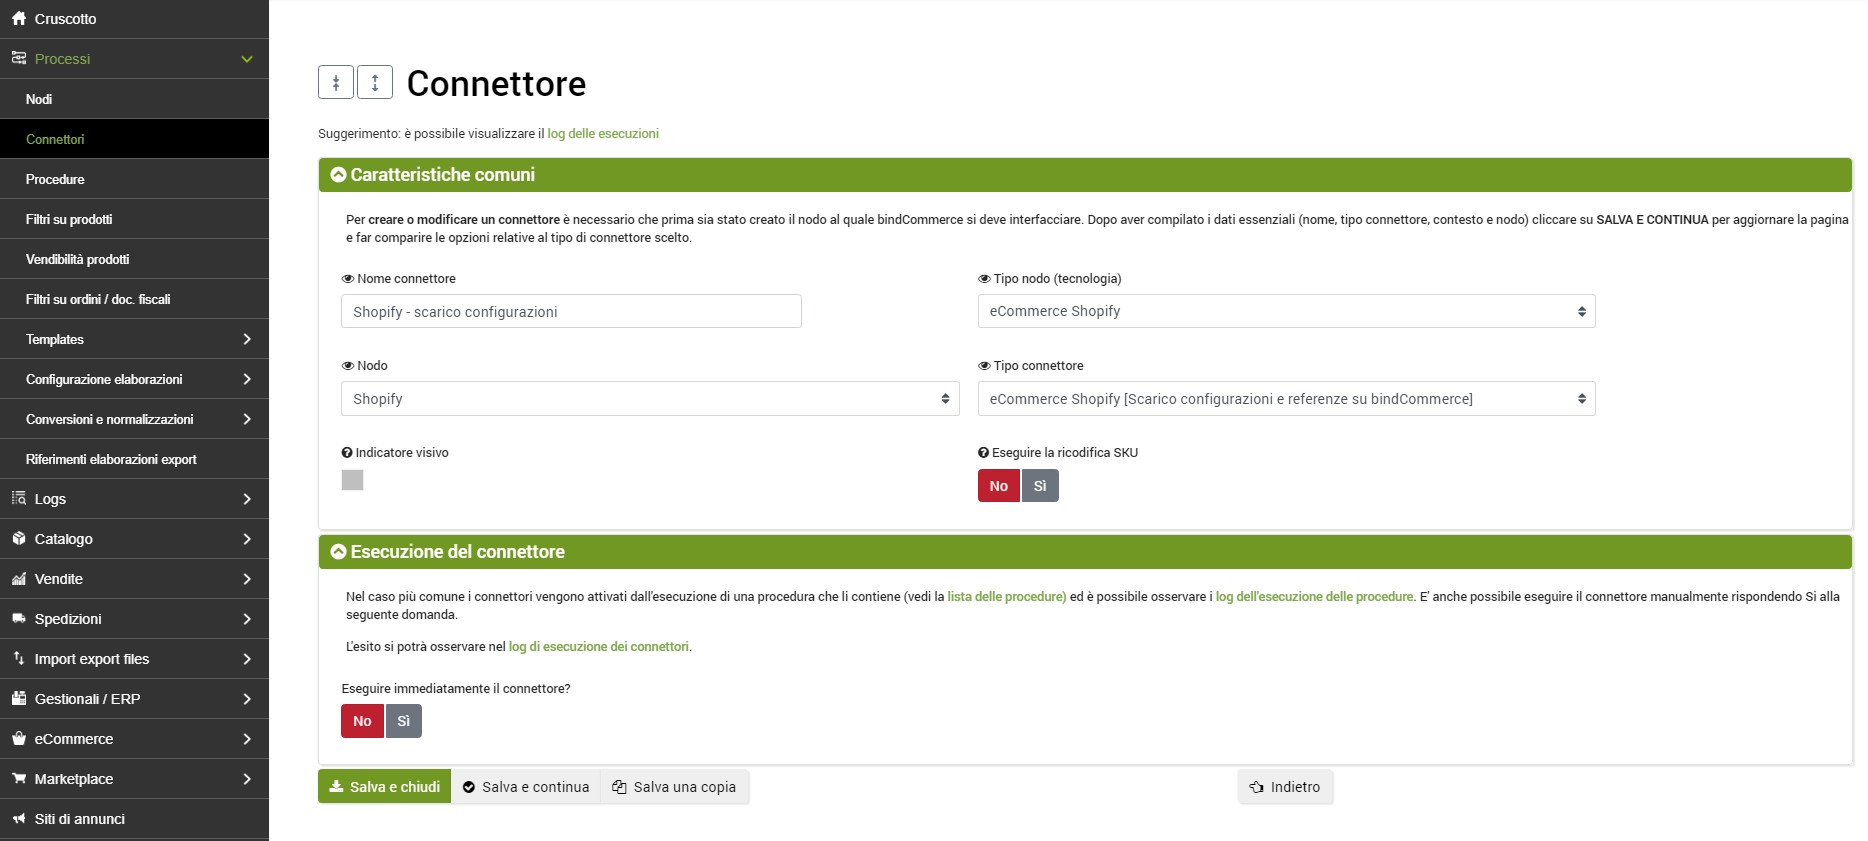The image size is (1868, 841).
Task: Click the expand-all sections icon button
Action: 375,83
